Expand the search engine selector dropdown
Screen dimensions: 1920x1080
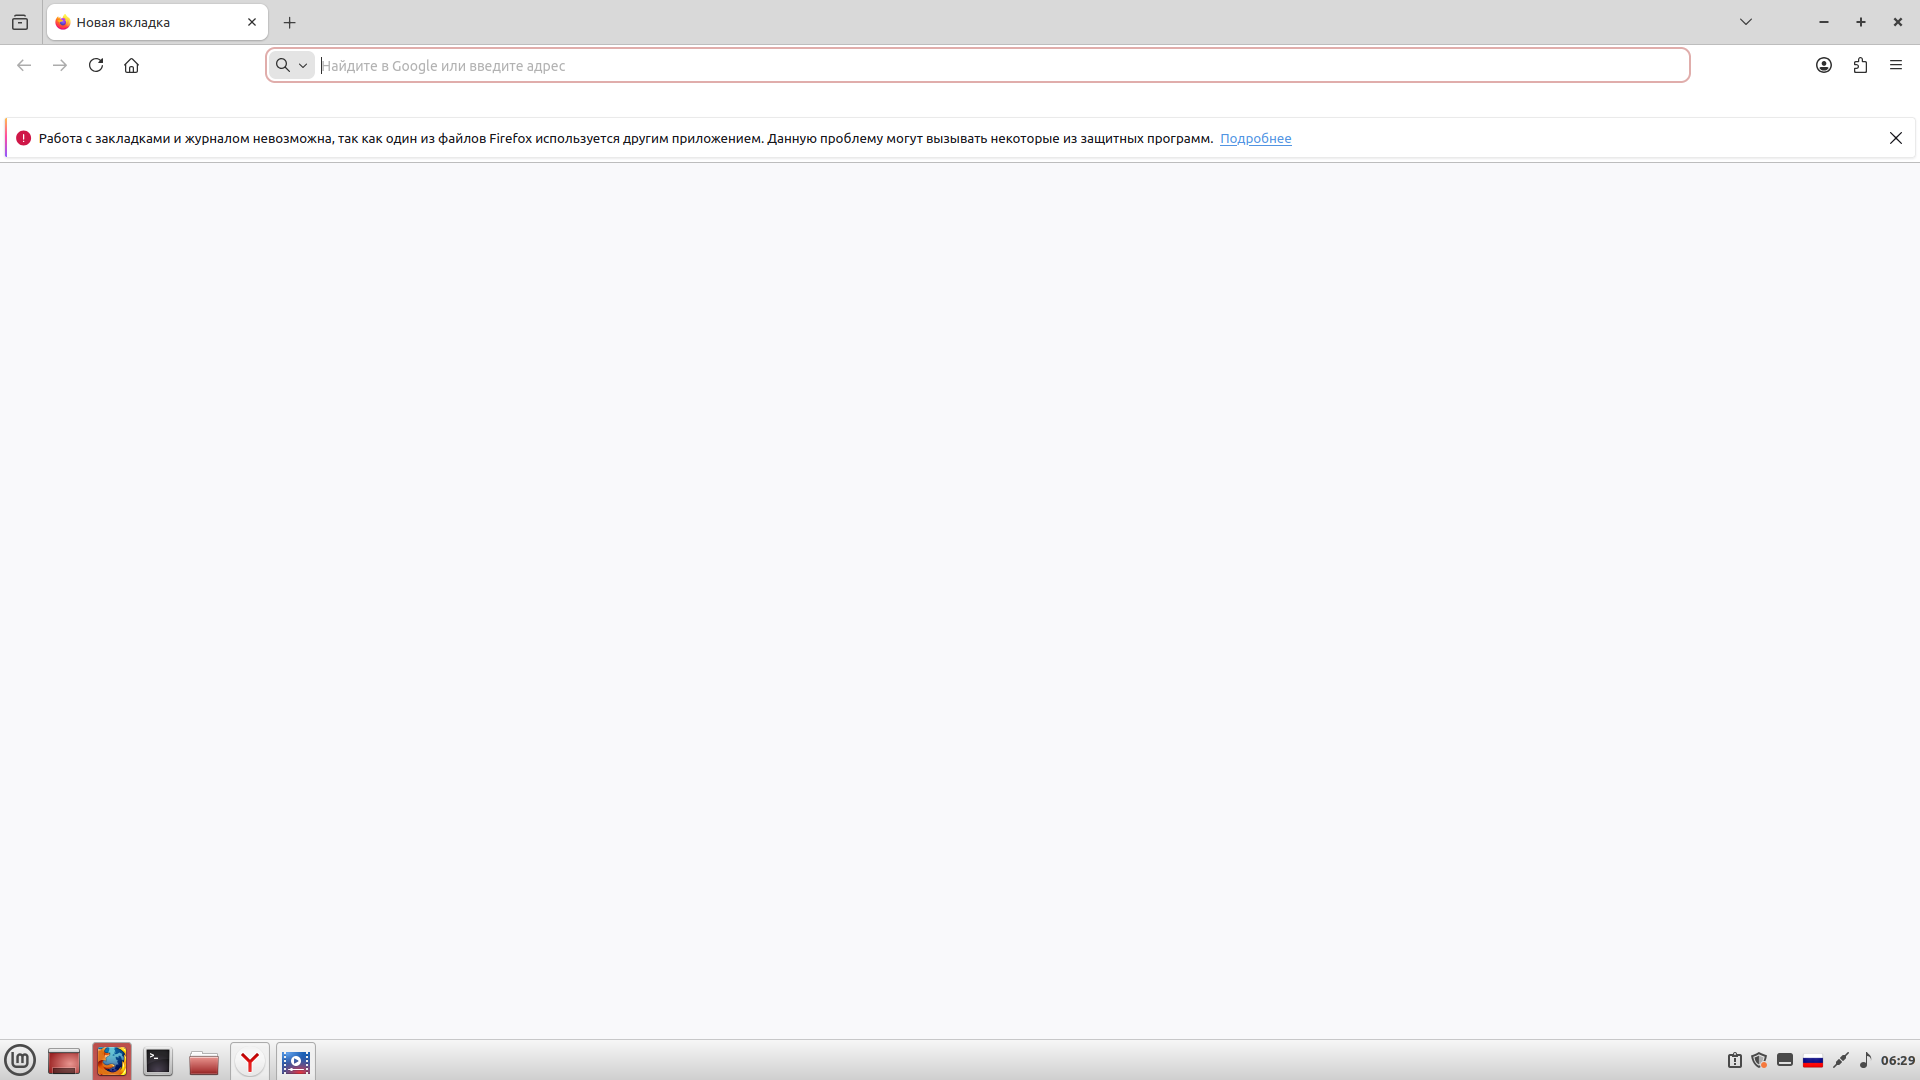[x=291, y=65]
